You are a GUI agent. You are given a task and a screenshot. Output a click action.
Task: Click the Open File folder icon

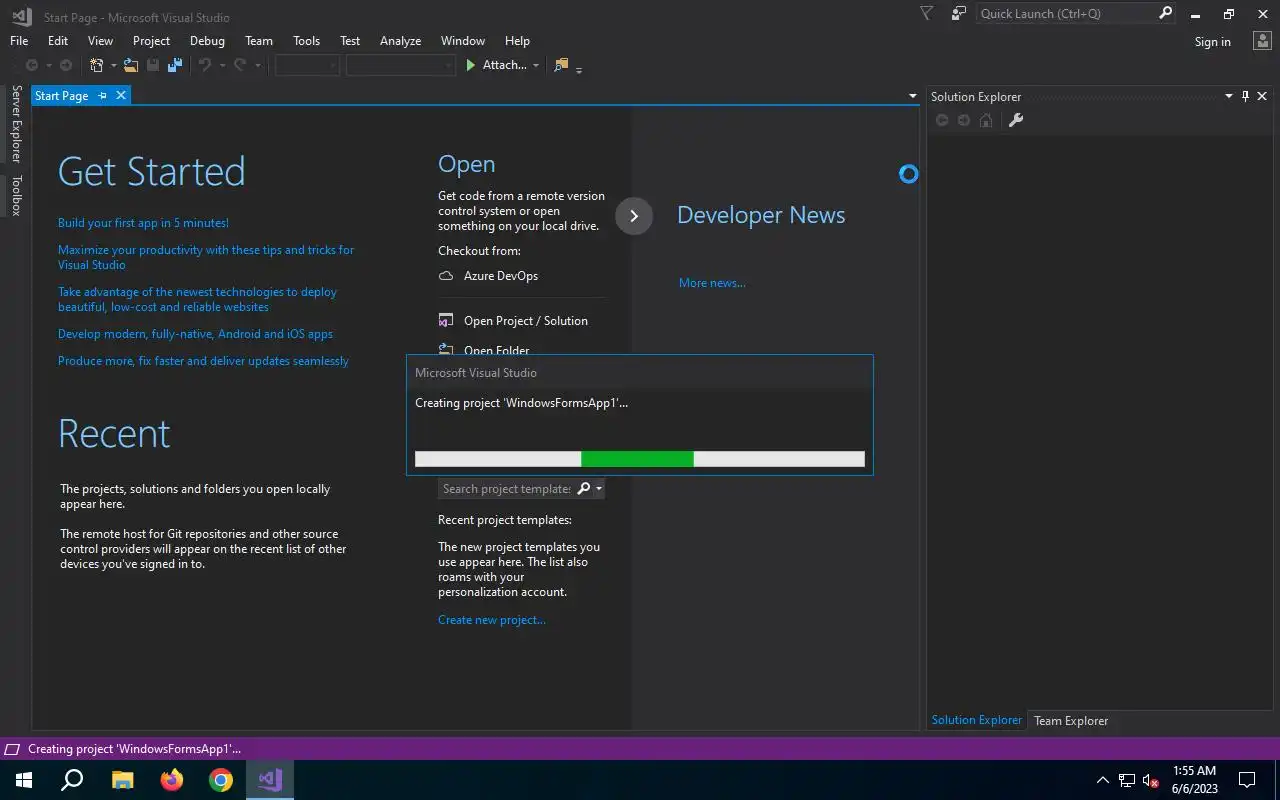(x=131, y=65)
